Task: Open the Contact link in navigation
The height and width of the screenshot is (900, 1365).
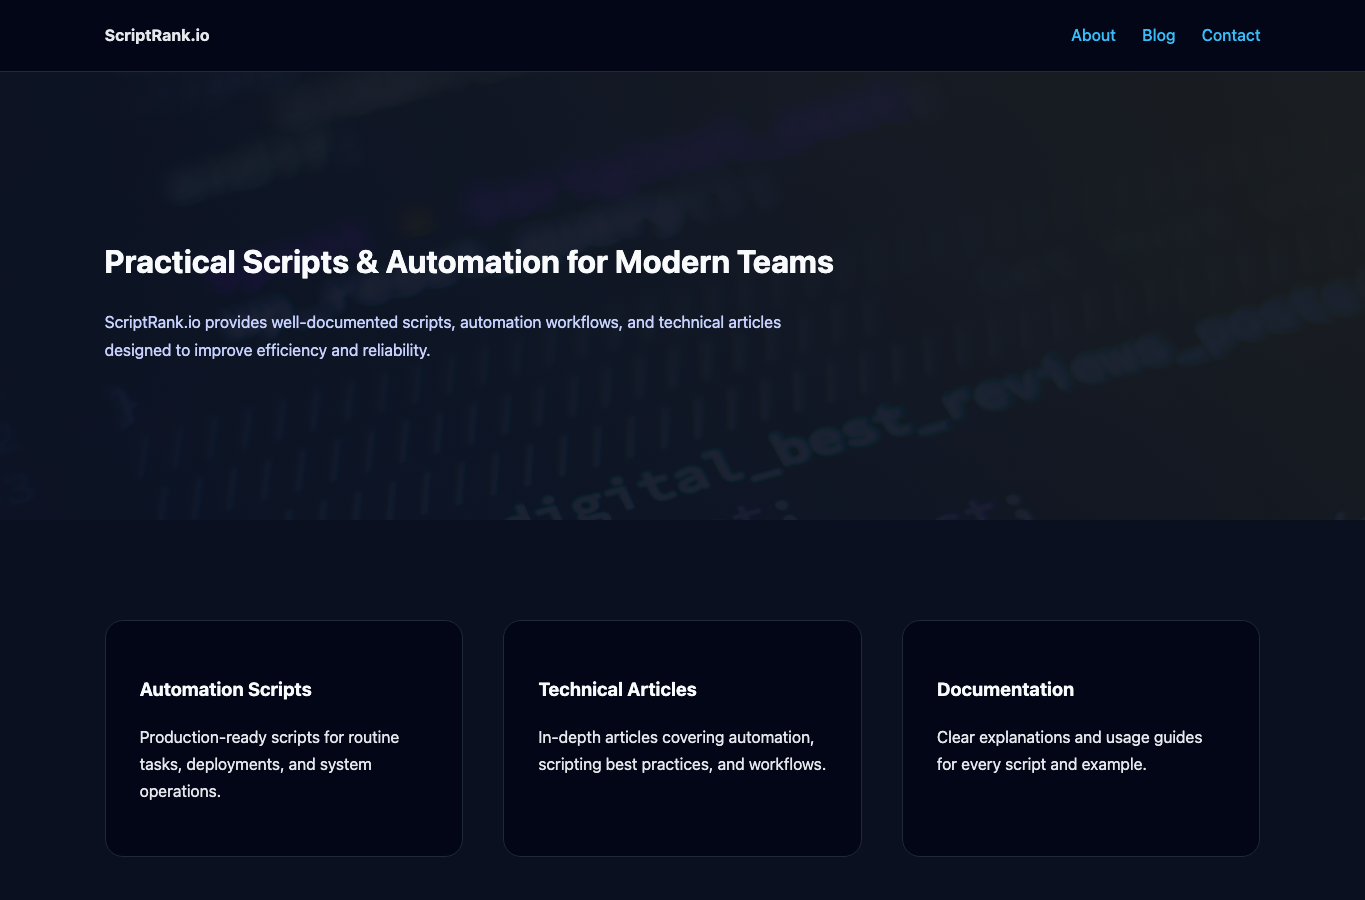Action: click(x=1231, y=35)
